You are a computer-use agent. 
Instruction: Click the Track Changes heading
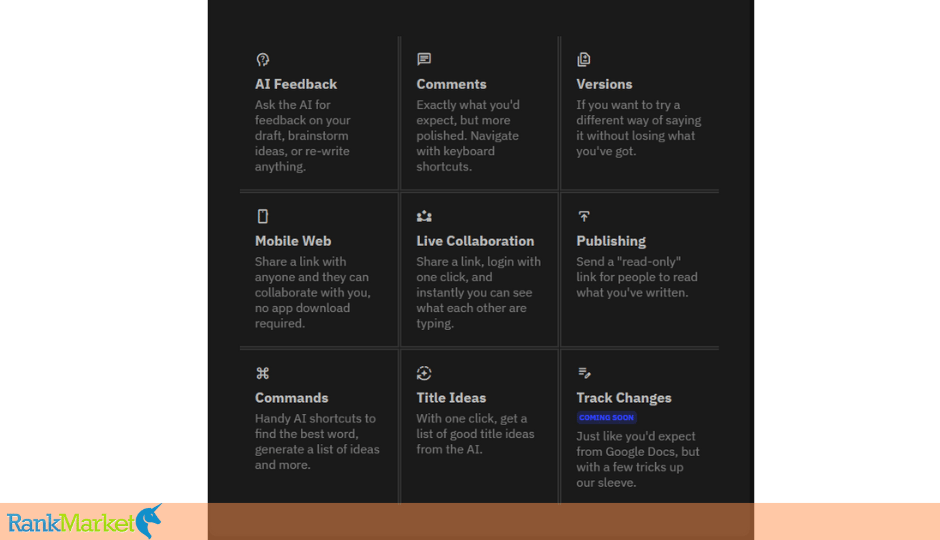coord(624,398)
